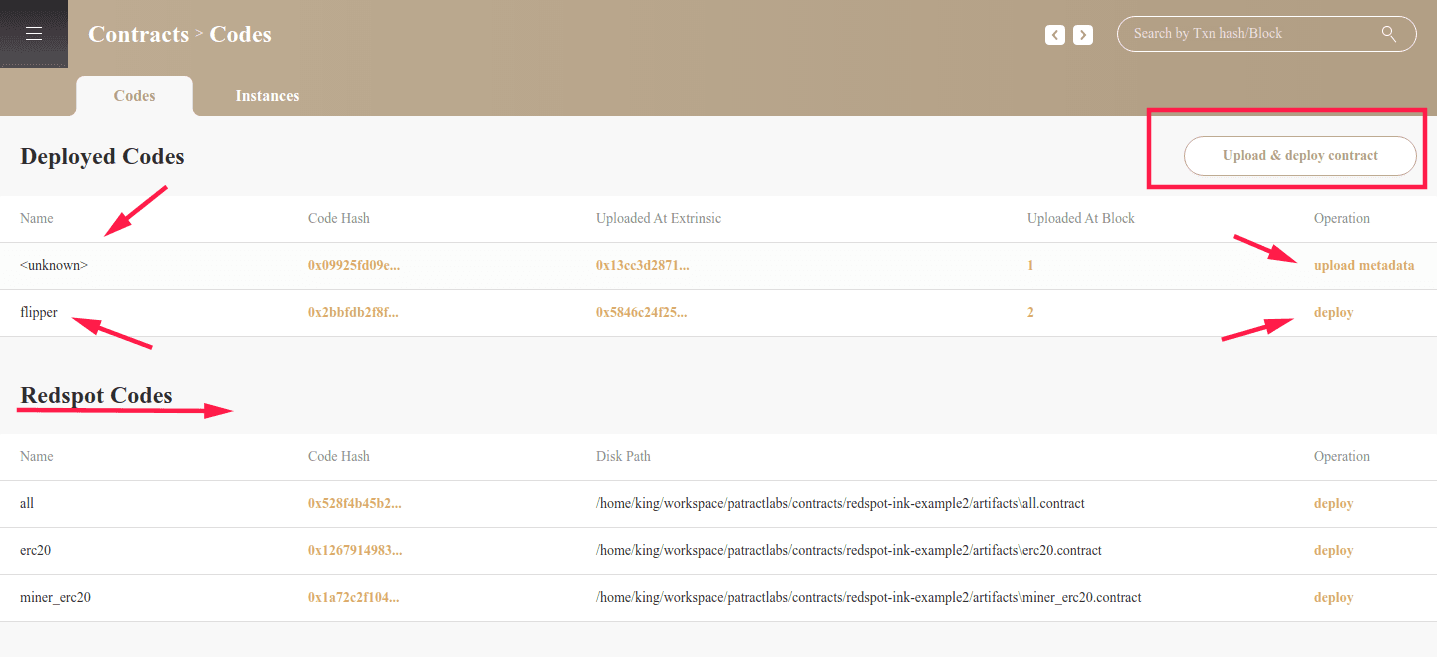Open the hamburger menu icon
Viewport: 1437px width, 657px height.
coord(34,34)
